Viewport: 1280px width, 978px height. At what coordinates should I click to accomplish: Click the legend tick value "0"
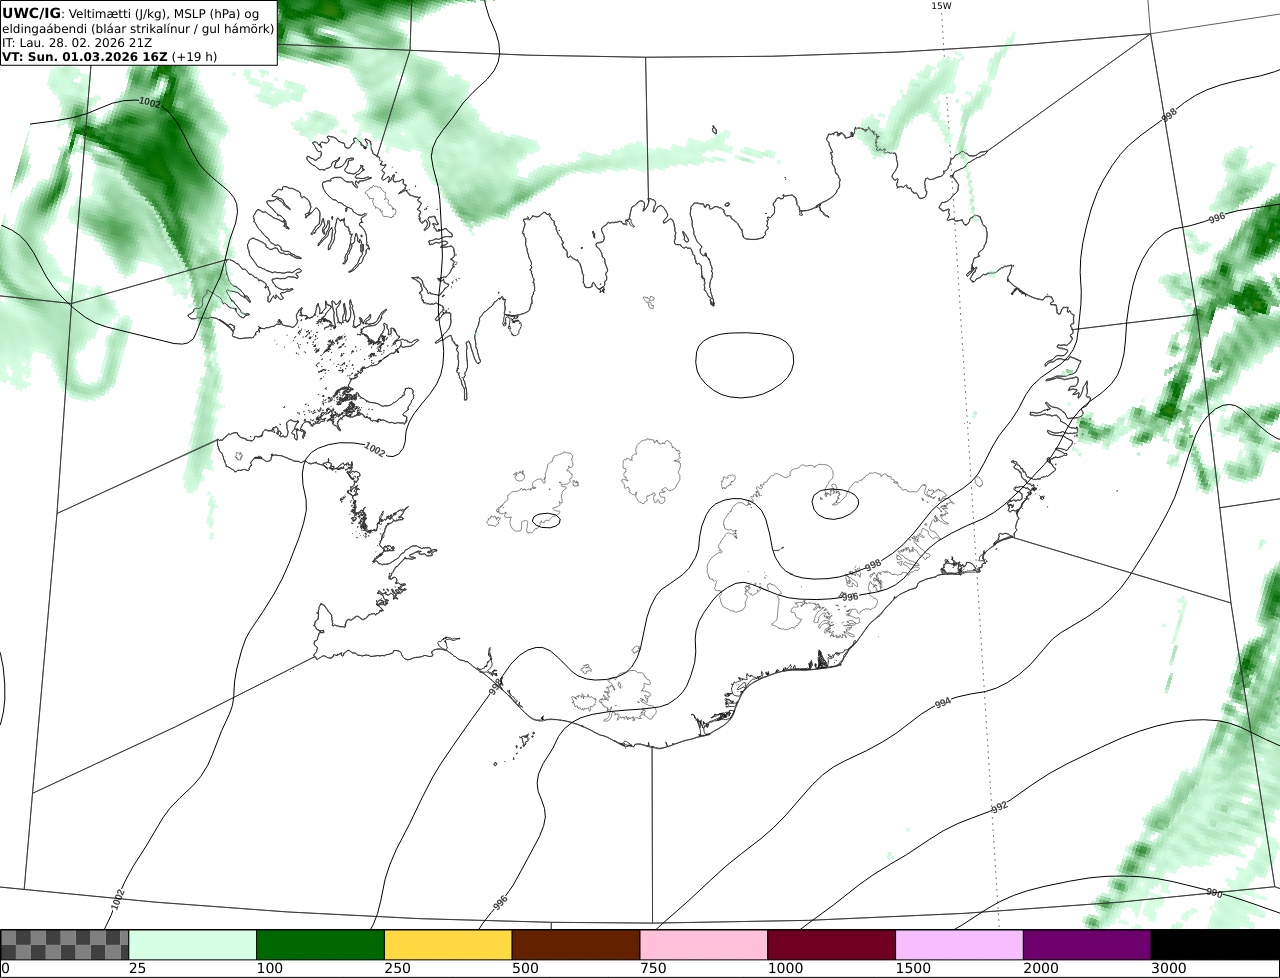(5, 969)
